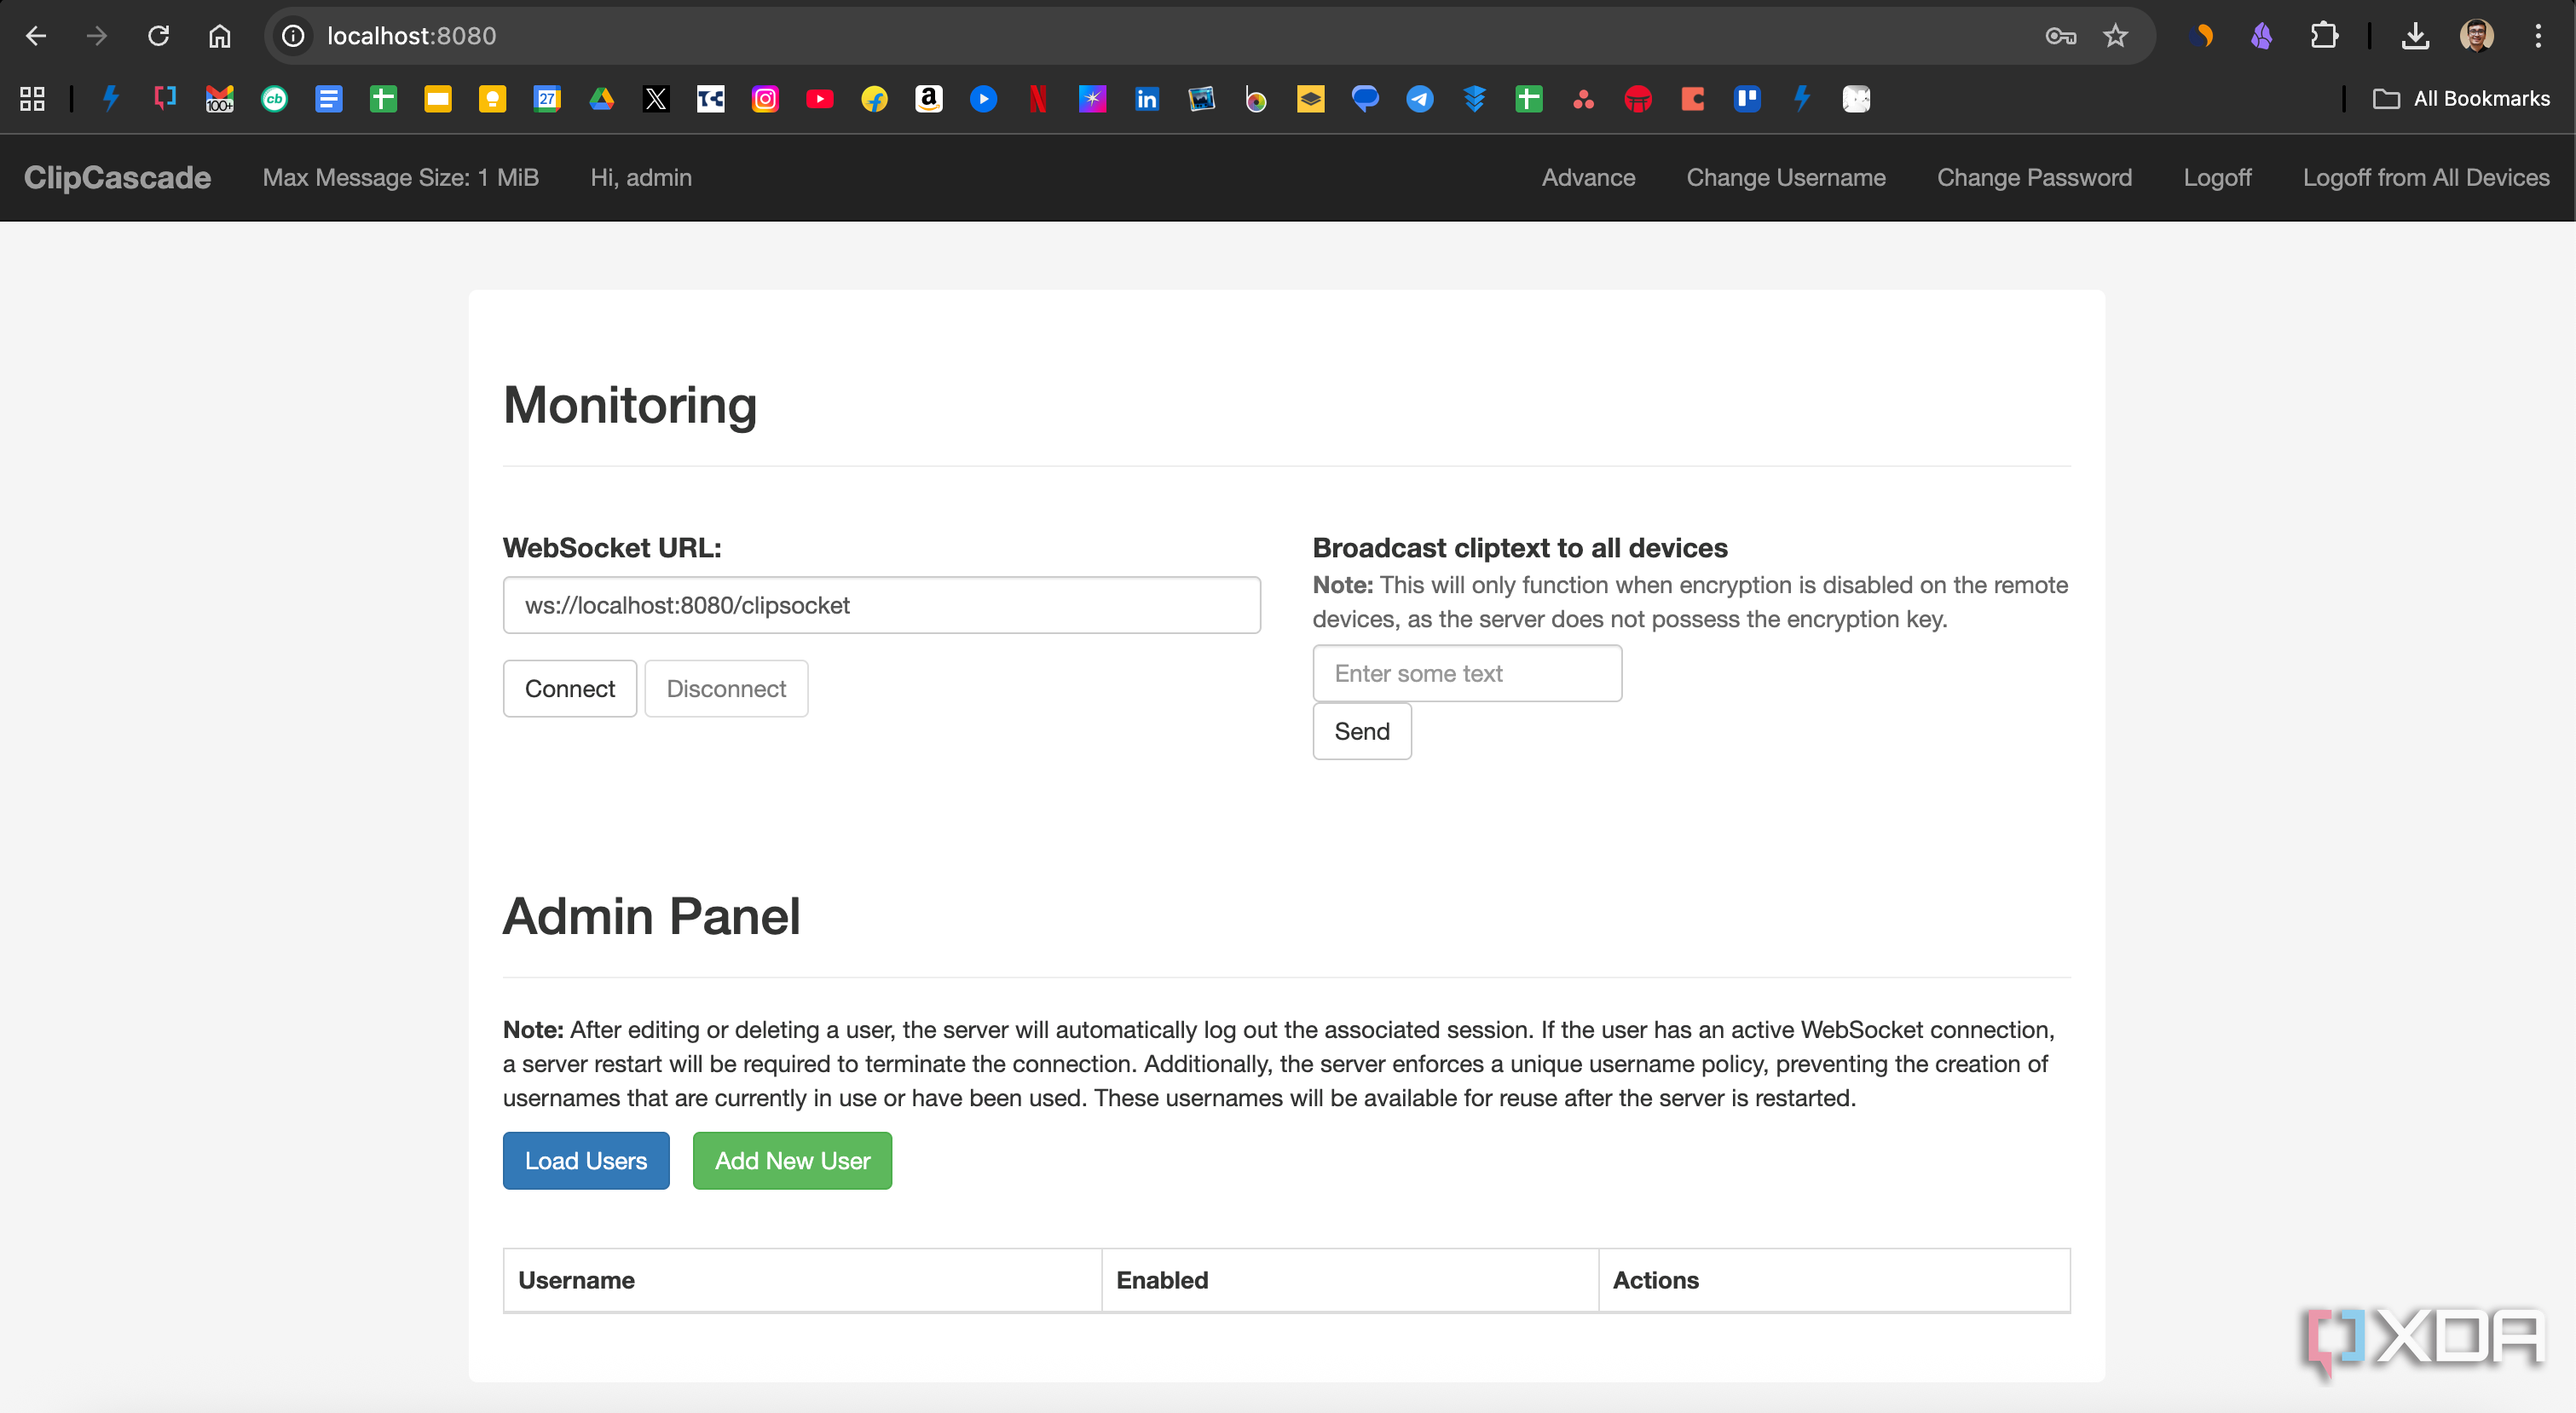Click the Load Users button
Image resolution: width=2576 pixels, height=1413 pixels.
(586, 1160)
